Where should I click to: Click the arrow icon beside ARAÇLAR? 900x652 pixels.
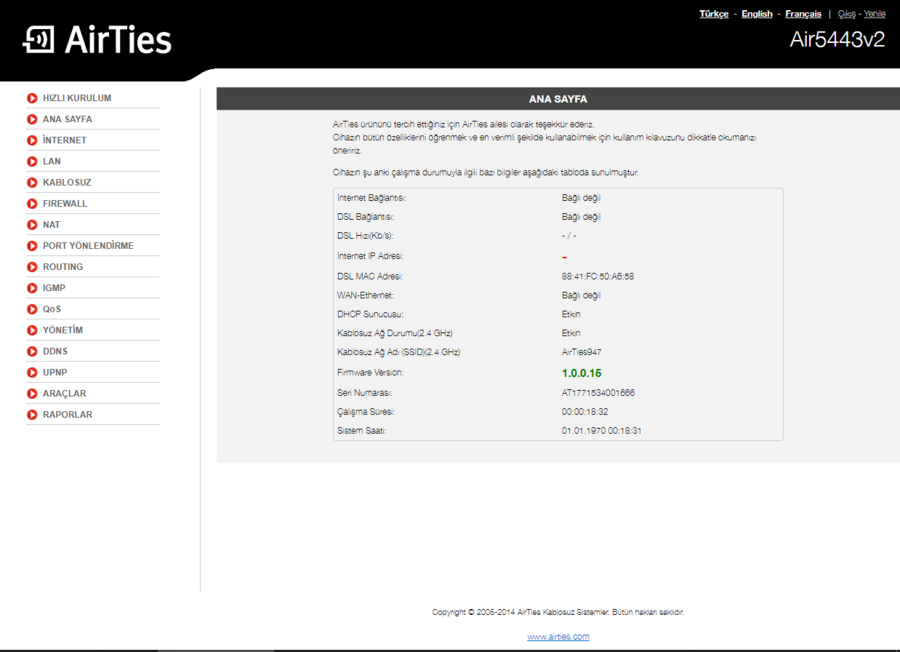33,393
